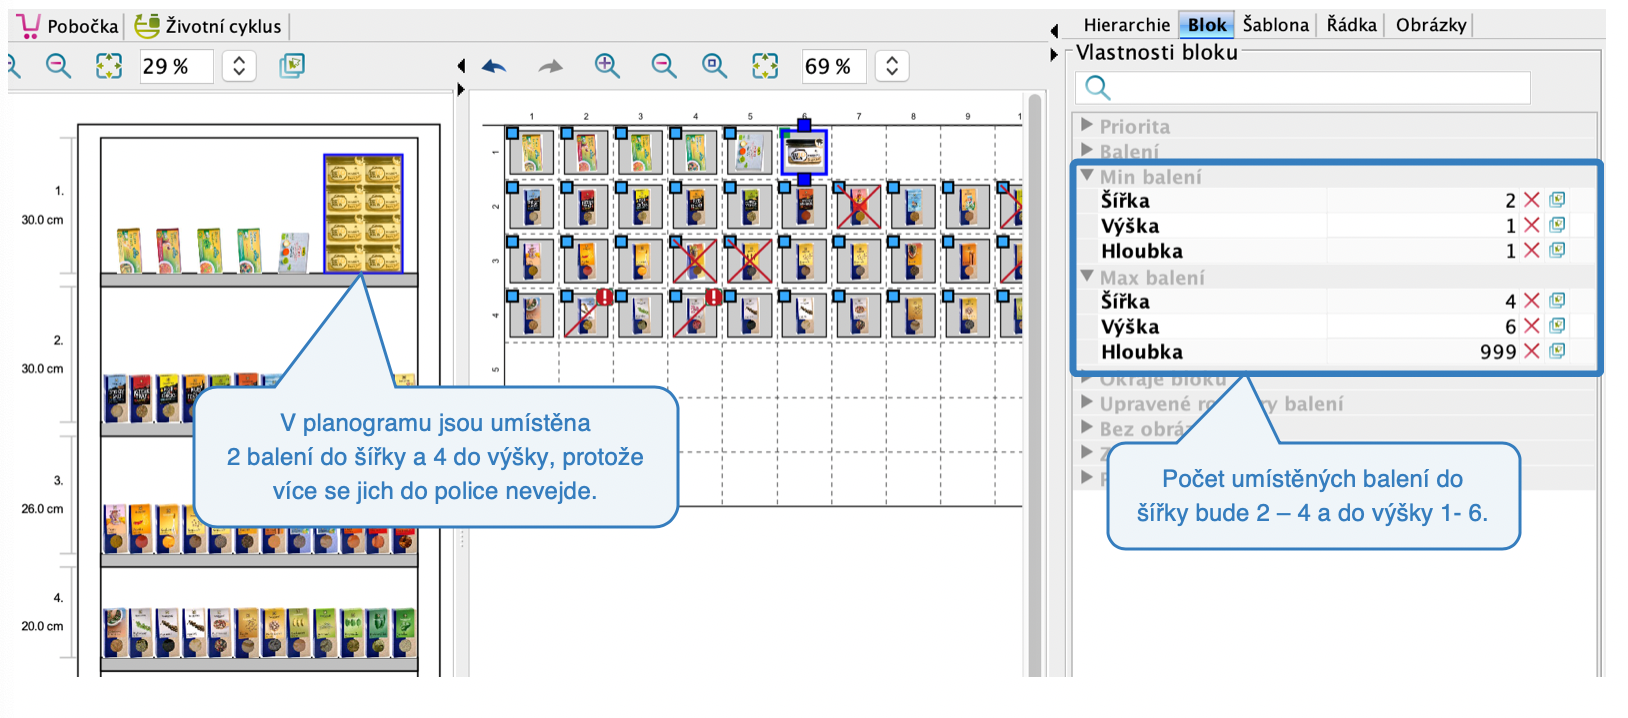
Task: Clear Max balení Šířka with red X
Action: click(1532, 300)
